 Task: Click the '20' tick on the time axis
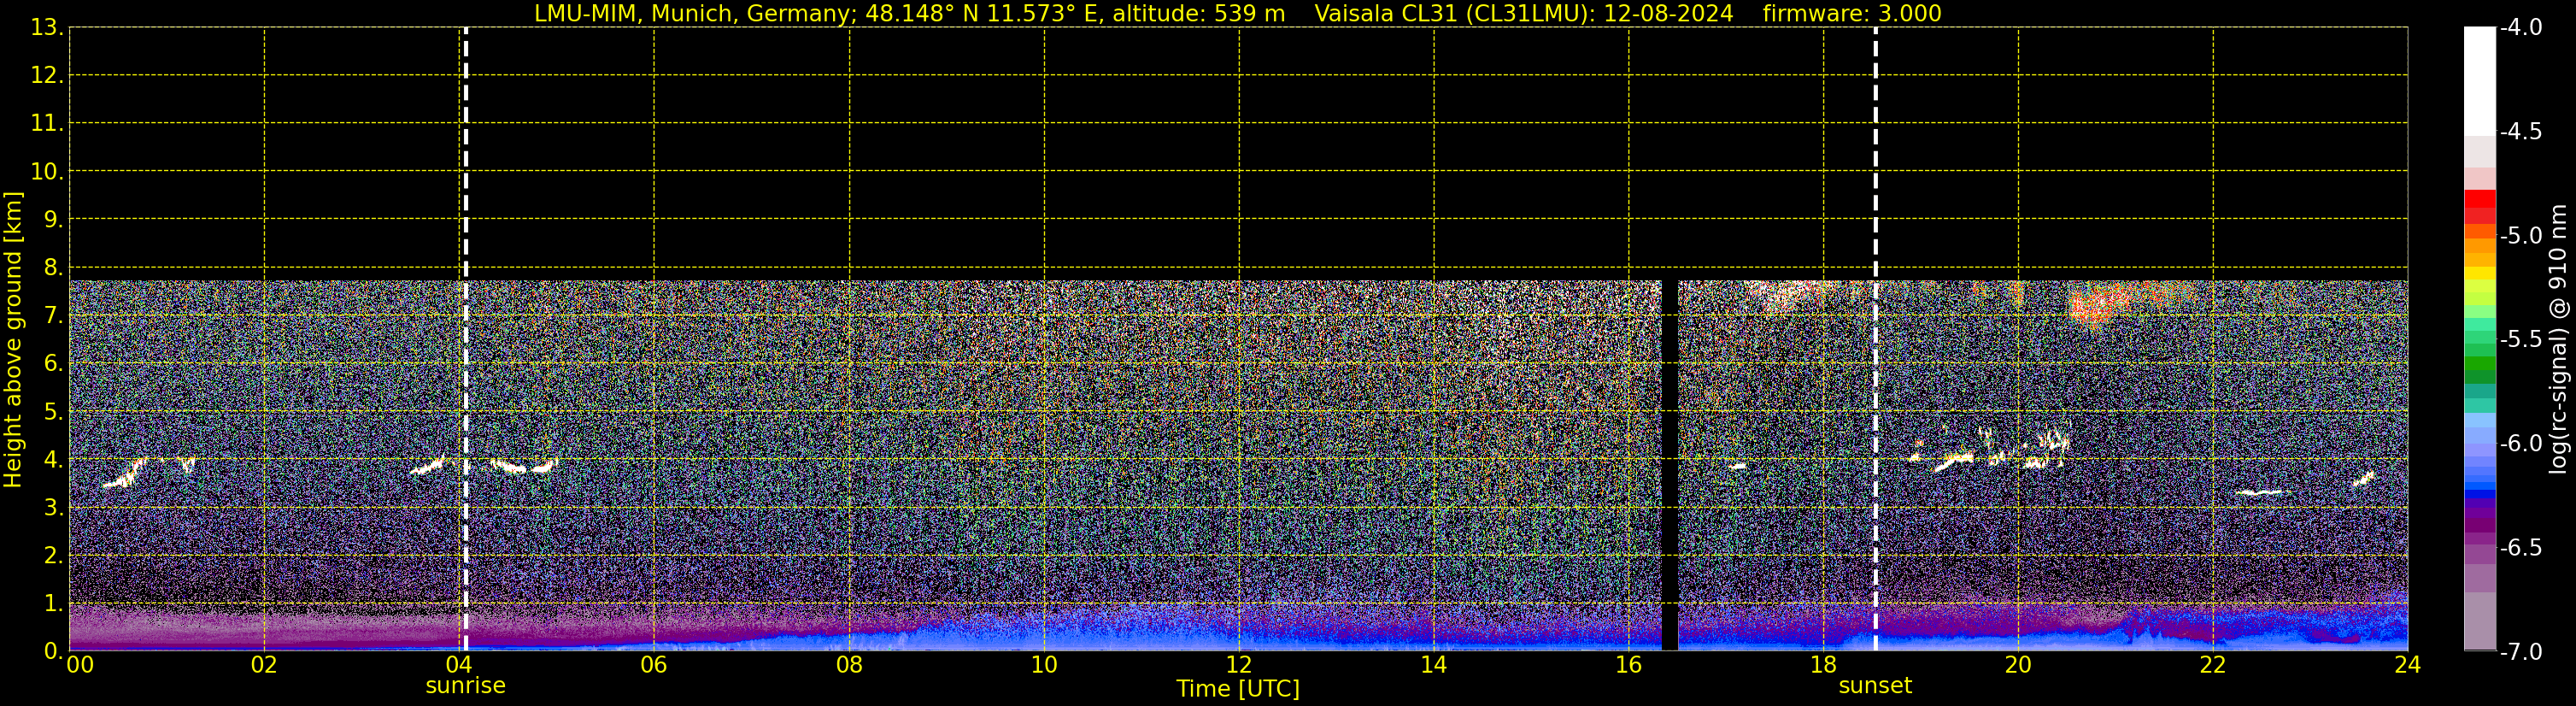point(2017,665)
